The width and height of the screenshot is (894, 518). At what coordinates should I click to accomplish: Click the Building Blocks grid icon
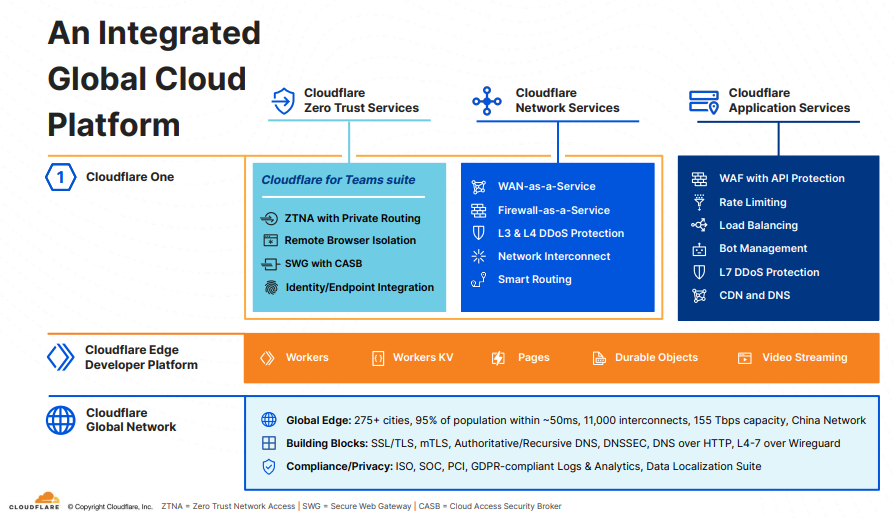(x=269, y=443)
